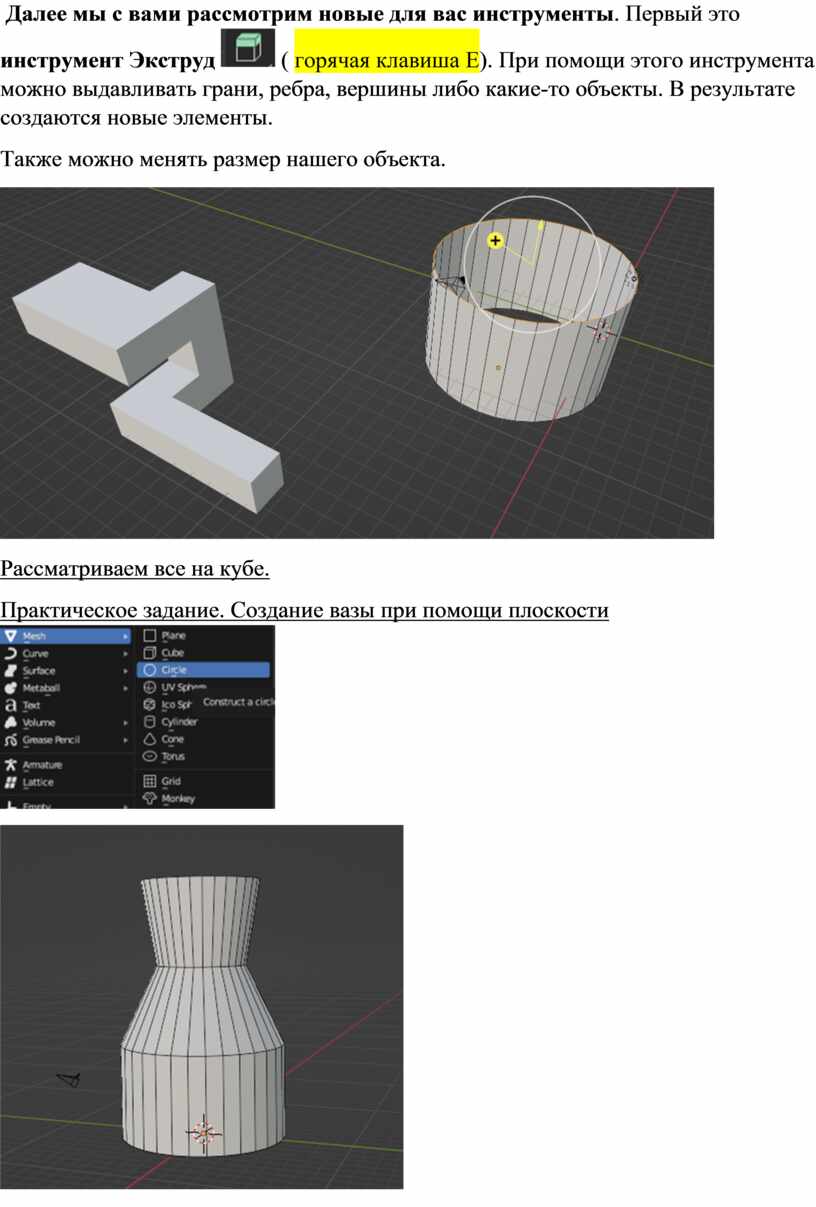Select the Monkey mesh icon
The image size is (816, 1207).
[x=149, y=799]
